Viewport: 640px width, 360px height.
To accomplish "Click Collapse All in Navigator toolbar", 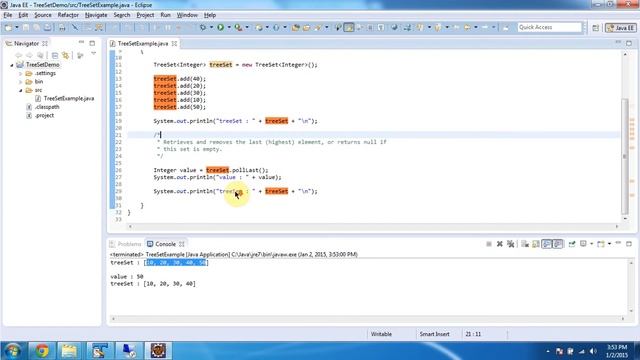I will 55,55.
